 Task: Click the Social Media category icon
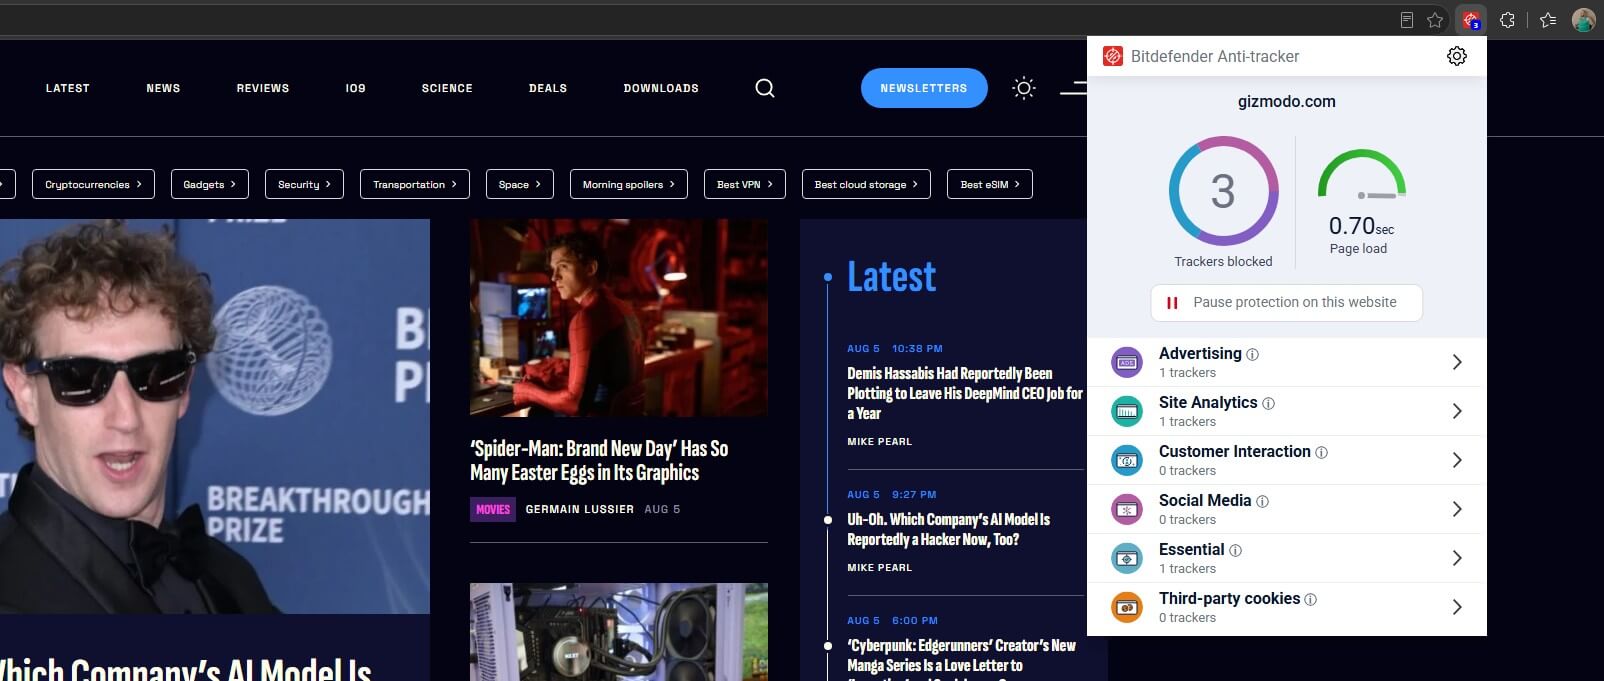1127,509
